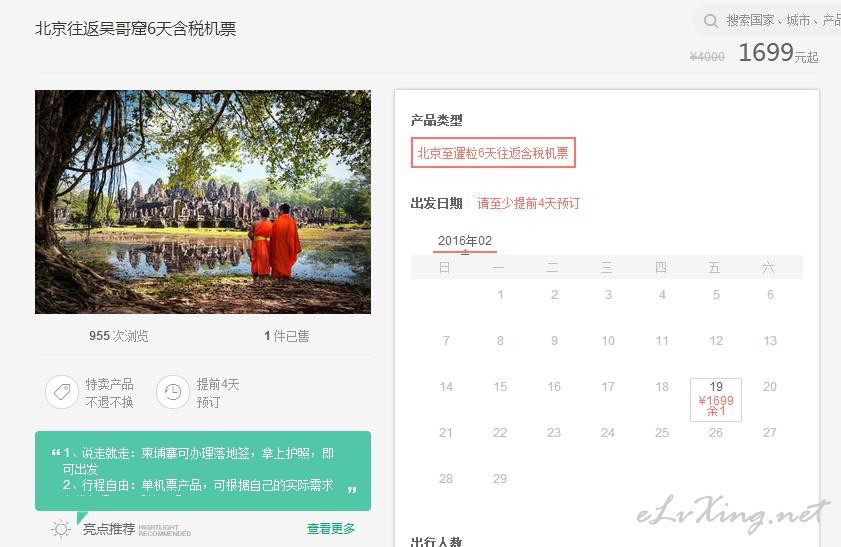Click the opening quote mark in green box
This screenshot has width=841, height=547.
pyautogui.click(x=56, y=454)
